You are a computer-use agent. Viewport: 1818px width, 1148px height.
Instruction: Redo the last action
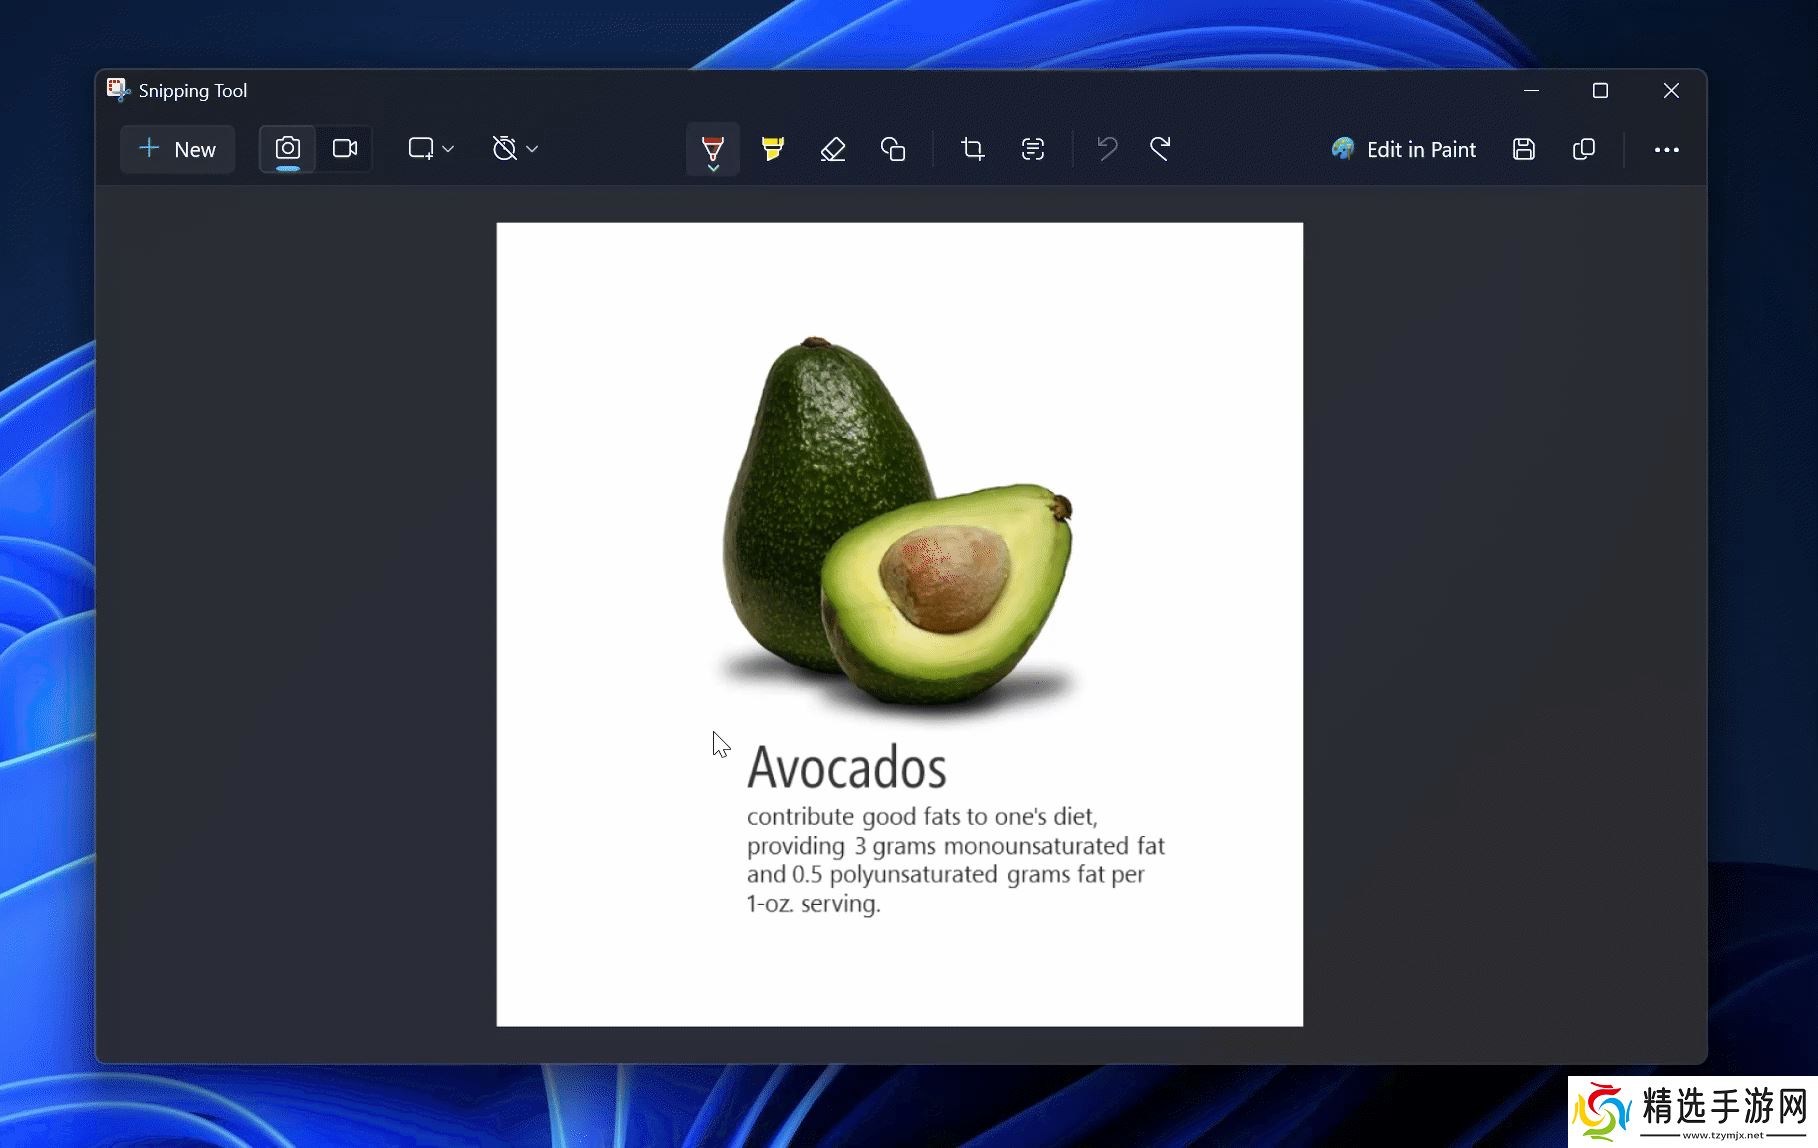point(1160,149)
